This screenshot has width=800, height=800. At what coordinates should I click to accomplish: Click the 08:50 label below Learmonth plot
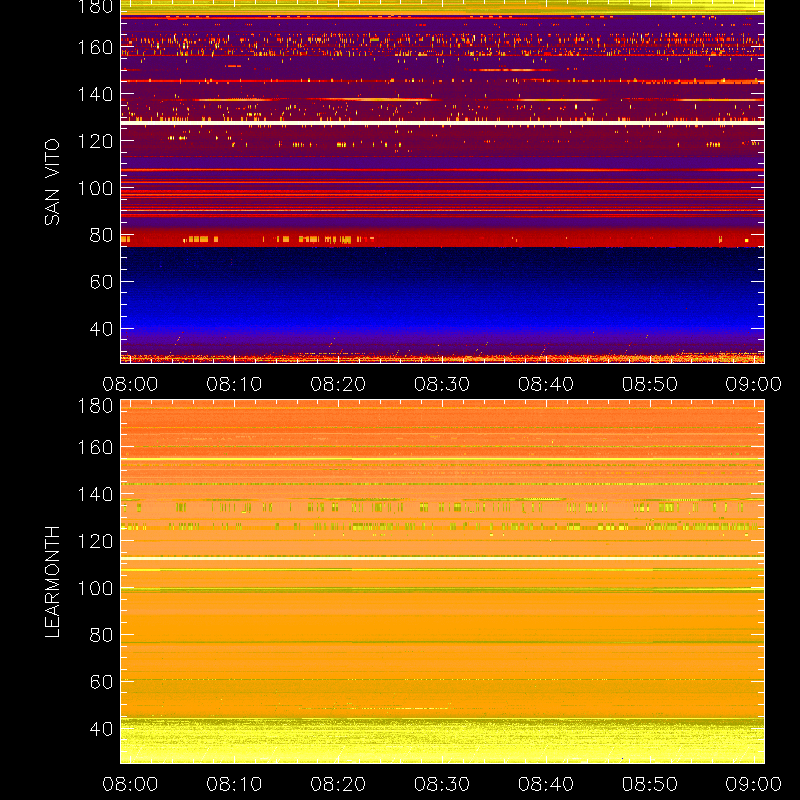point(649,784)
